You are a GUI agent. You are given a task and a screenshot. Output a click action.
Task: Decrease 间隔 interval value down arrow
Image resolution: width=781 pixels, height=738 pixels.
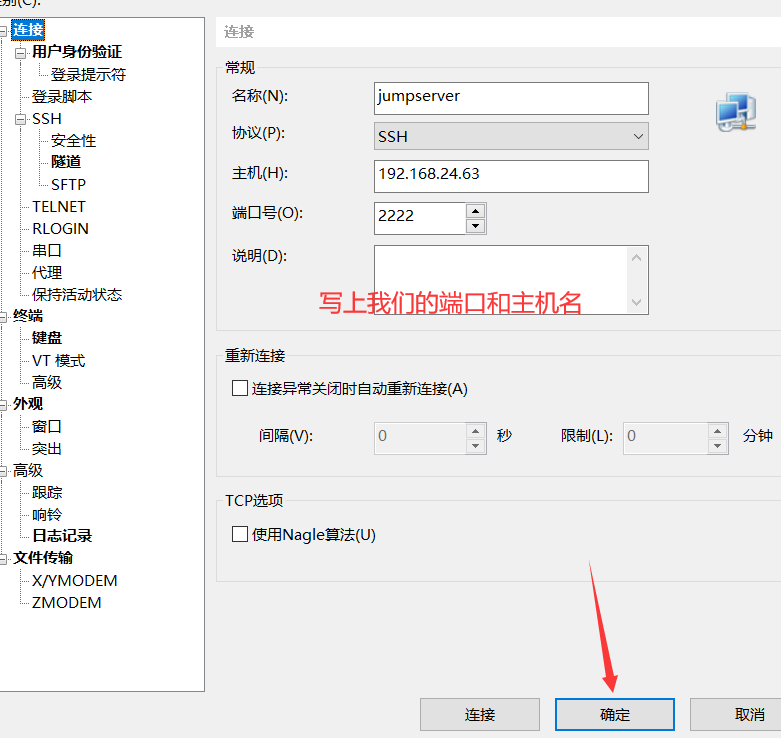(x=476, y=446)
